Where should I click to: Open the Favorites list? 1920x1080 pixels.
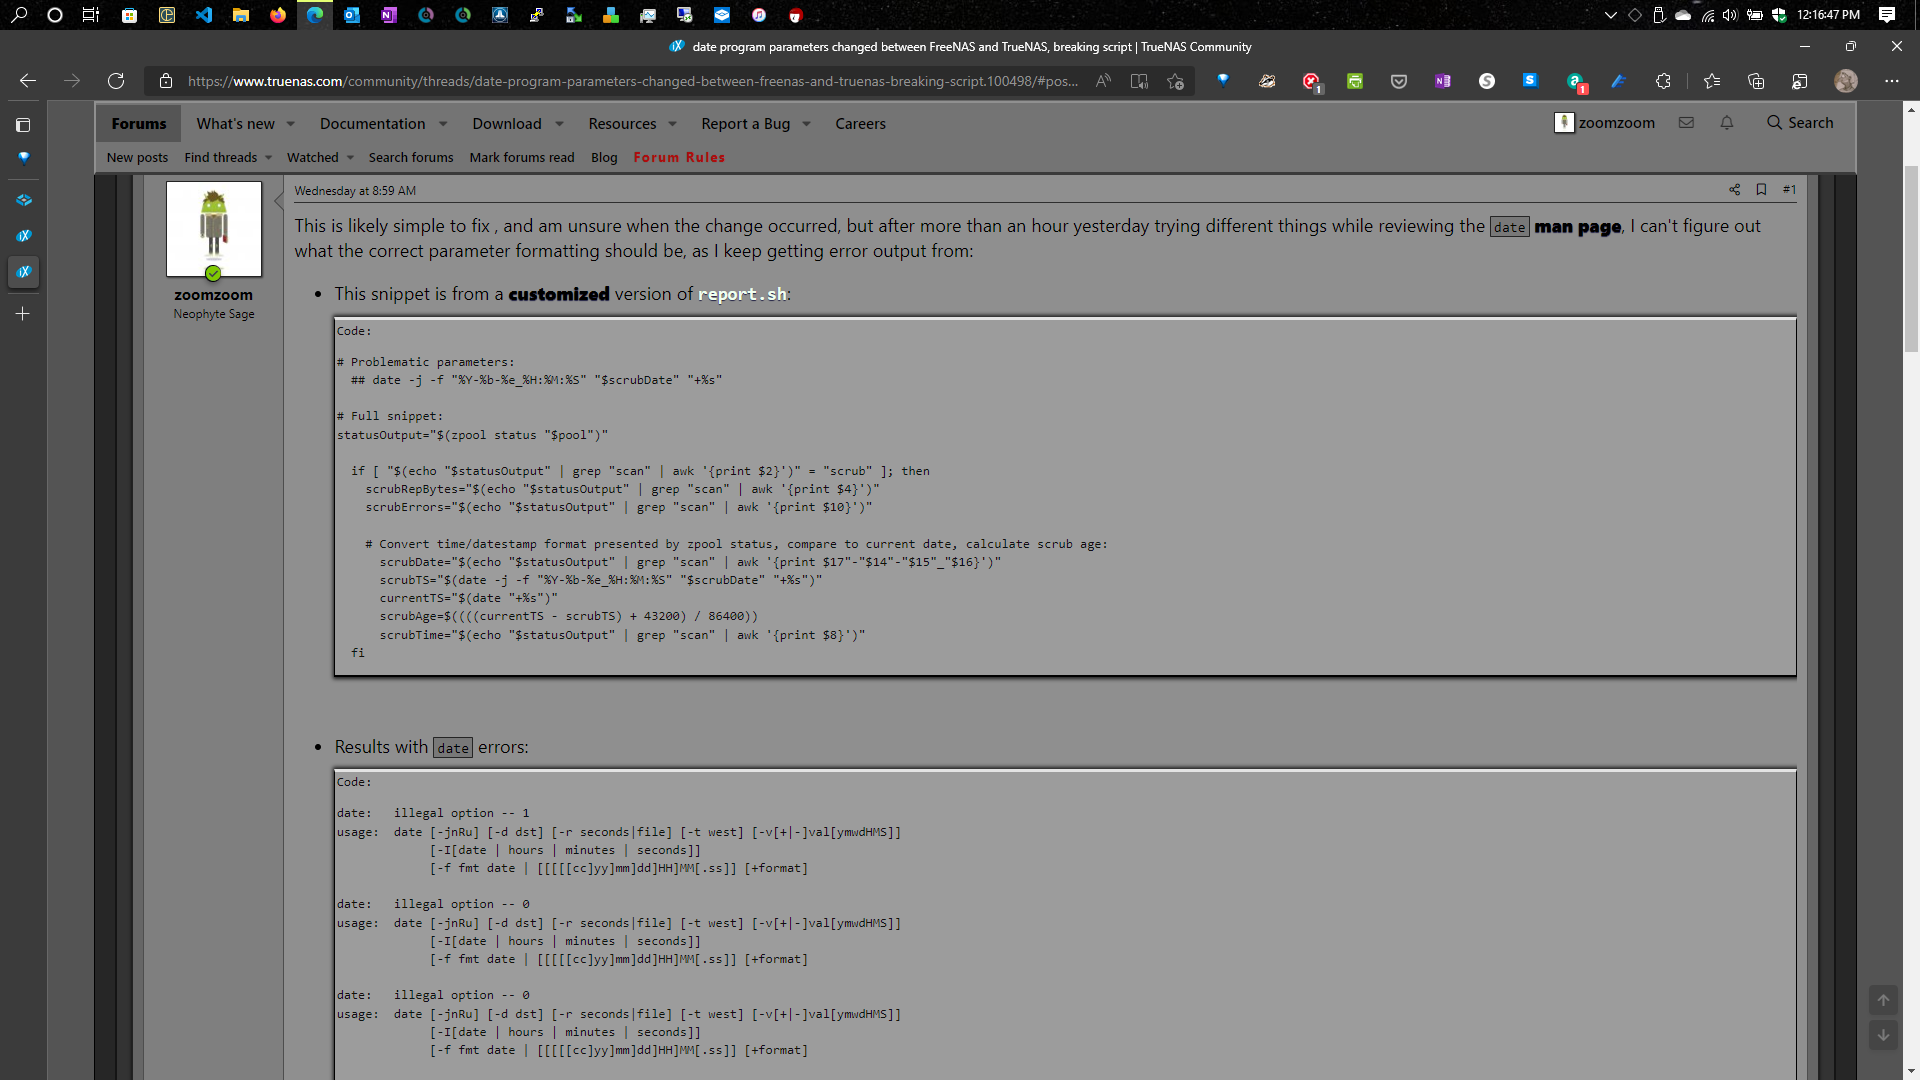[1712, 81]
